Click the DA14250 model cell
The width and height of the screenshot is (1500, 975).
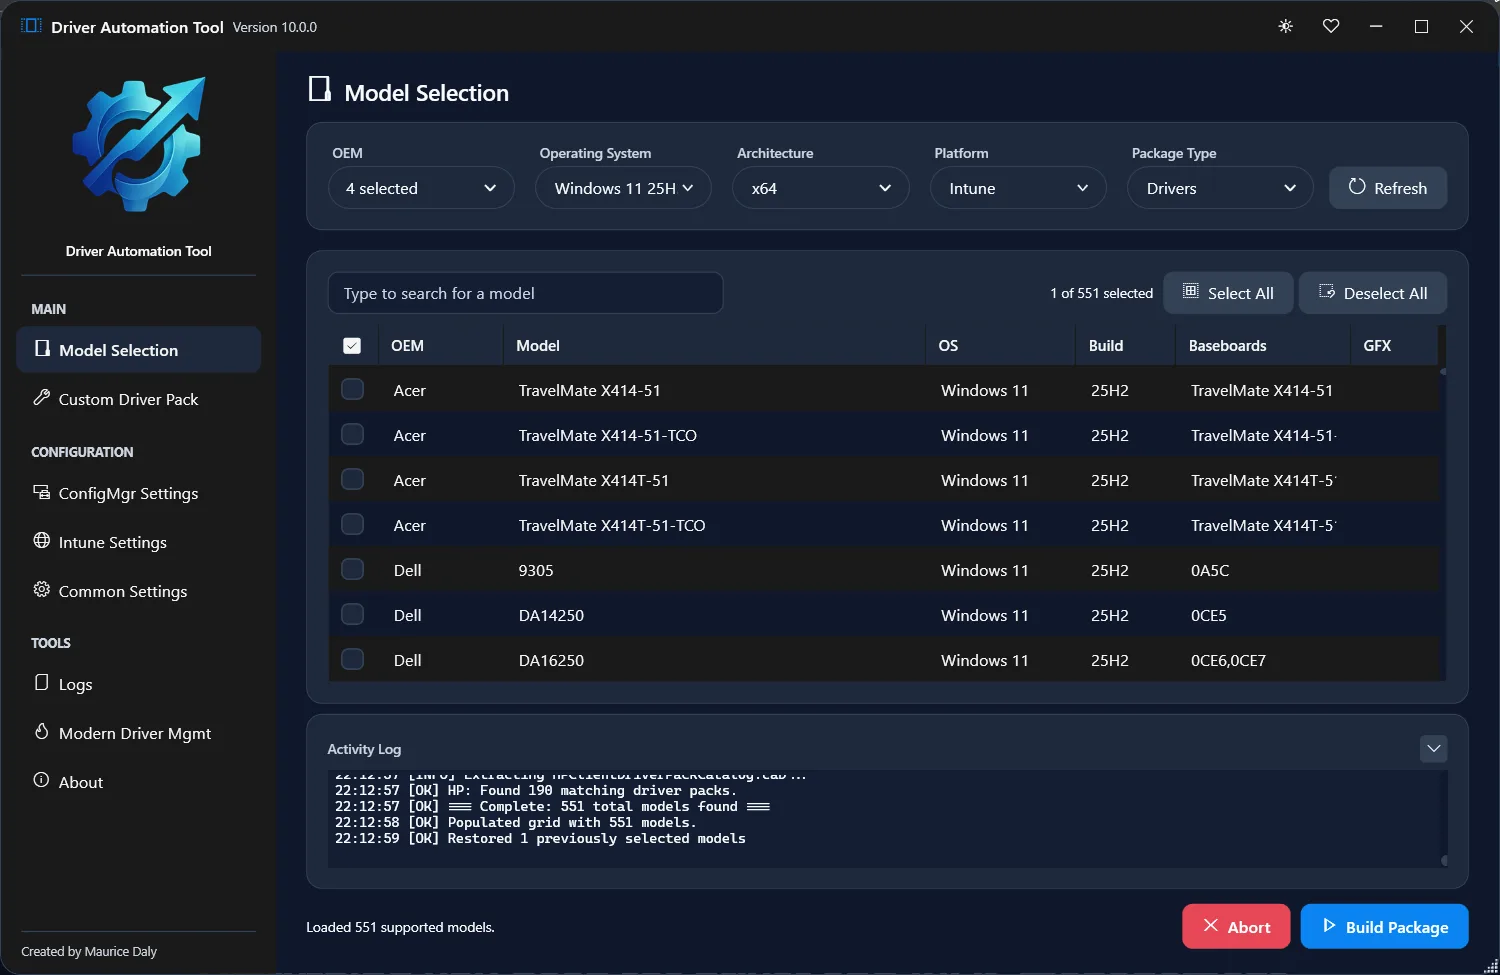click(x=551, y=615)
